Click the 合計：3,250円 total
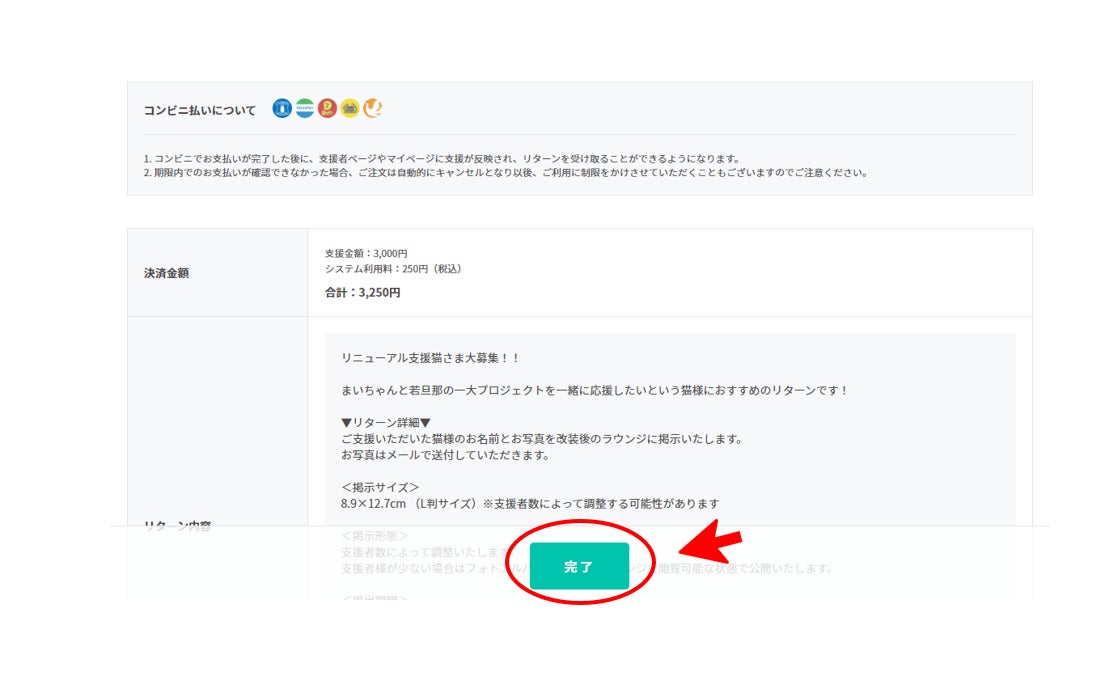 coord(362,293)
